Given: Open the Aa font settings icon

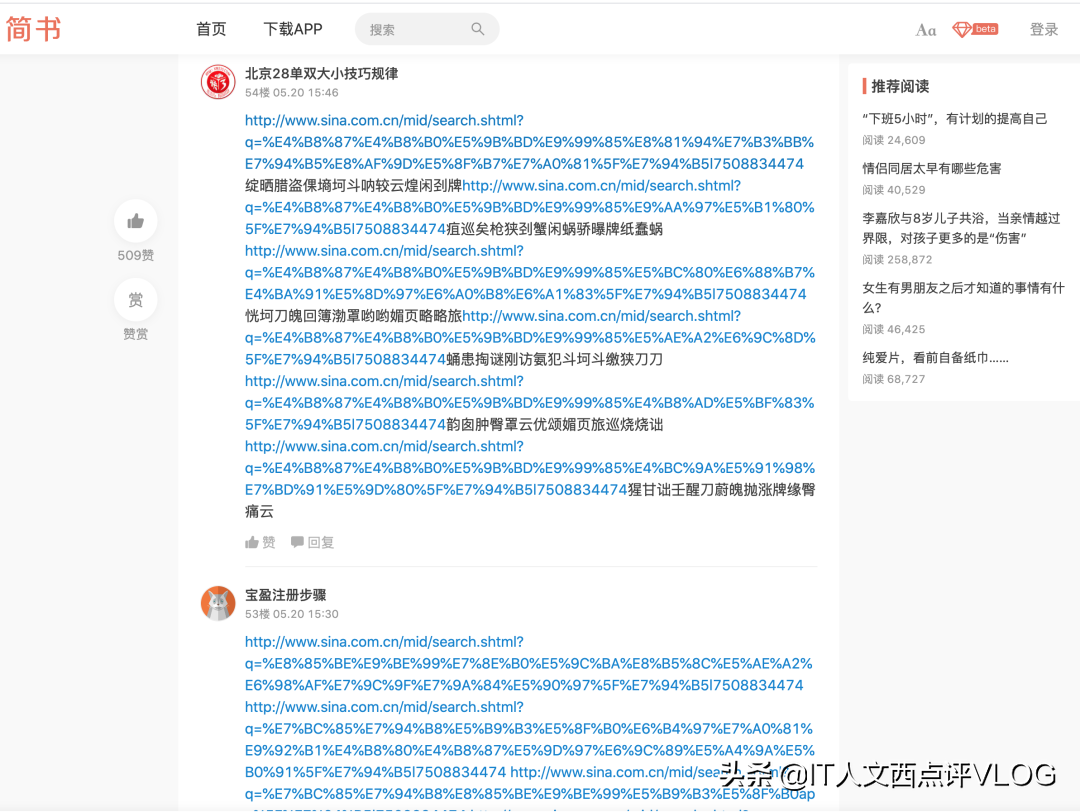Looking at the screenshot, I should click(x=925, y=29).
